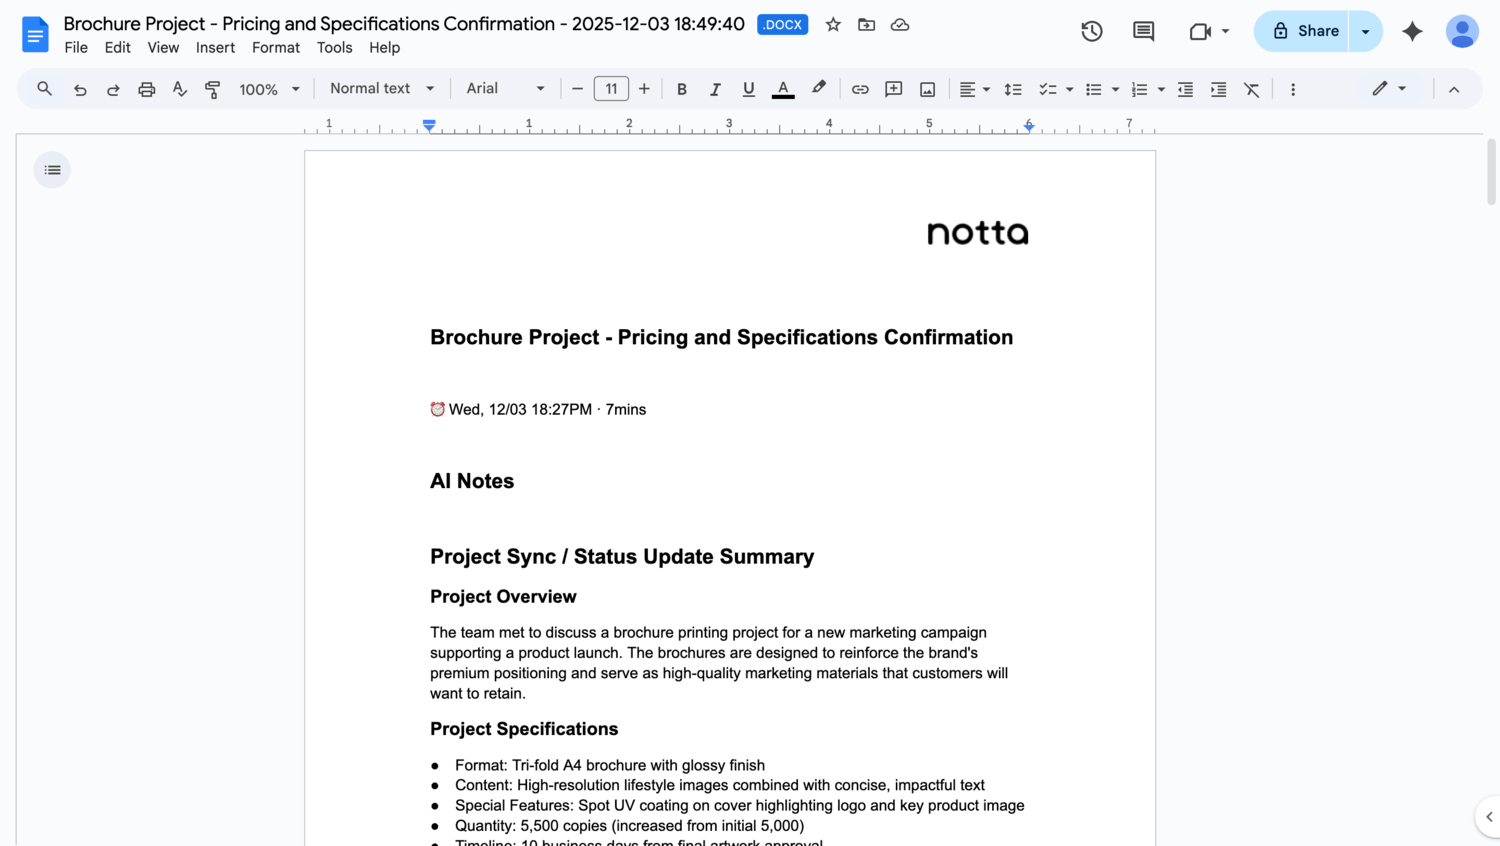The height and width of the screenshot is (846, 1500).
Task: Open the zoom level dropdown
Action: (268, 89)
